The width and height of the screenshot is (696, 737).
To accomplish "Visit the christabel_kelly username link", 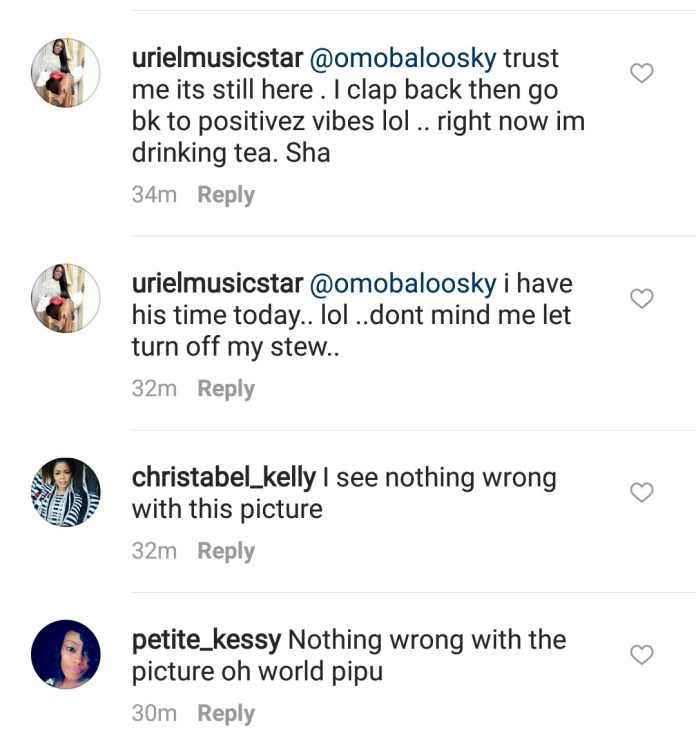I will [x=223, y=478].
